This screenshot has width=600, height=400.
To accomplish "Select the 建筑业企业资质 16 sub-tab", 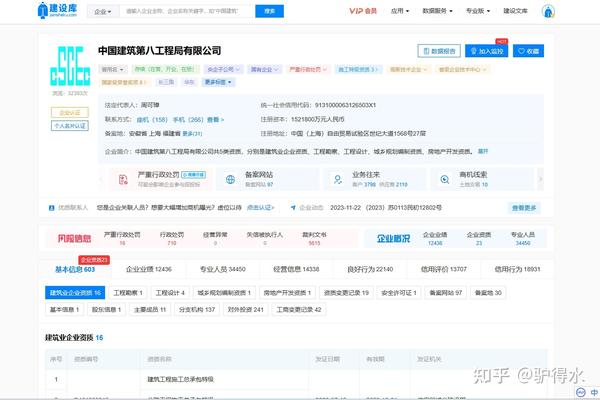I will point(75,293).
